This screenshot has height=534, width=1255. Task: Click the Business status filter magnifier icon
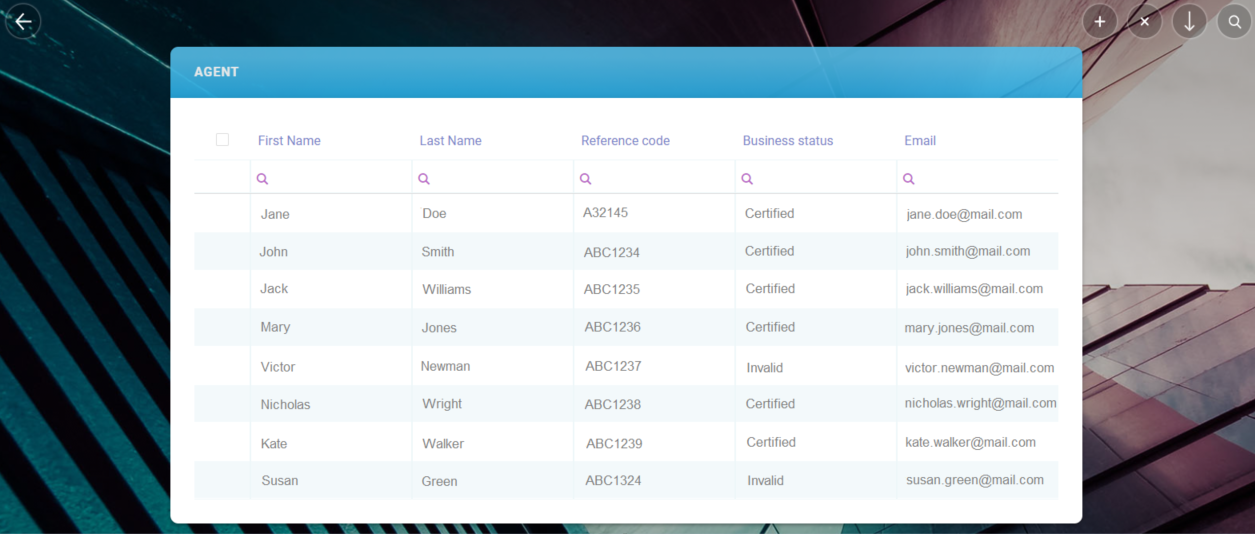747,179
